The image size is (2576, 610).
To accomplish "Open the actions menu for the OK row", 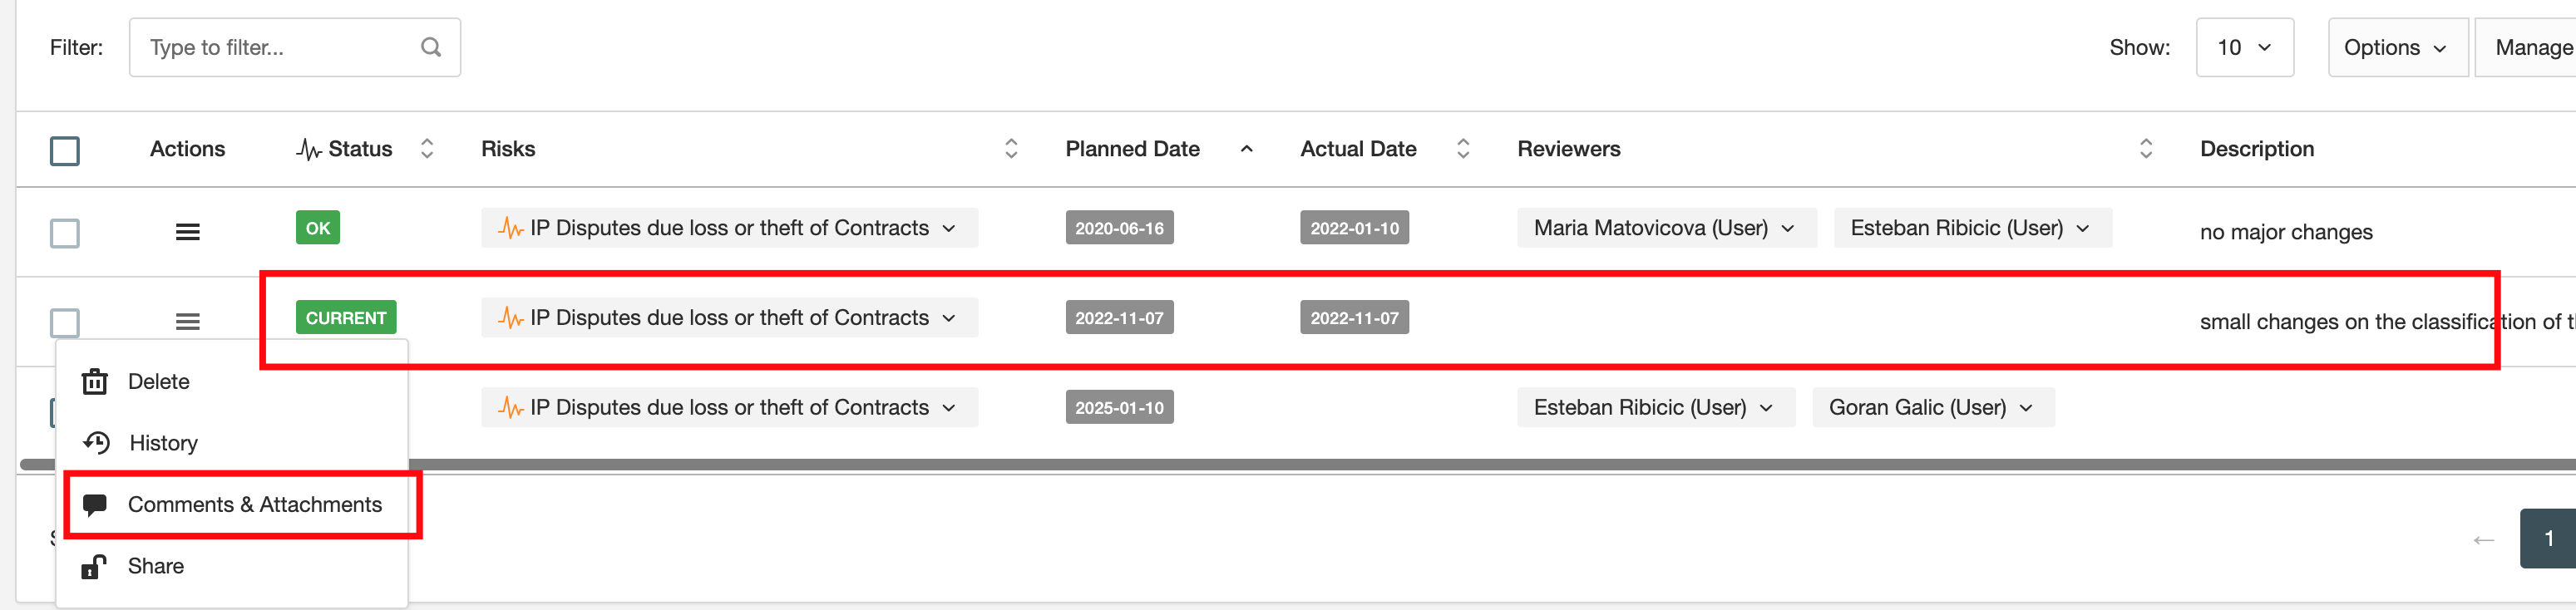I will pos(187,231).
